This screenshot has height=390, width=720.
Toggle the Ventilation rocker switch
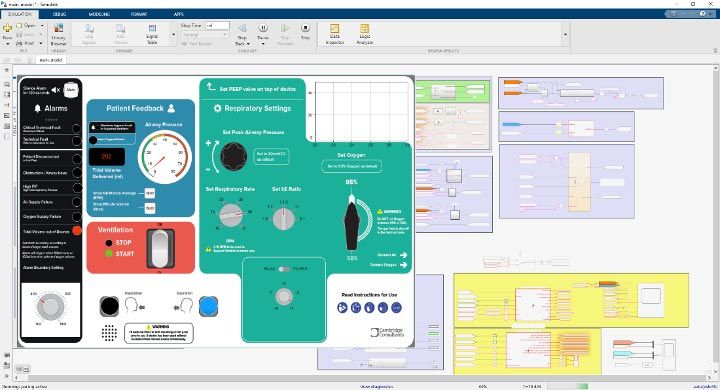click(160, 249)
